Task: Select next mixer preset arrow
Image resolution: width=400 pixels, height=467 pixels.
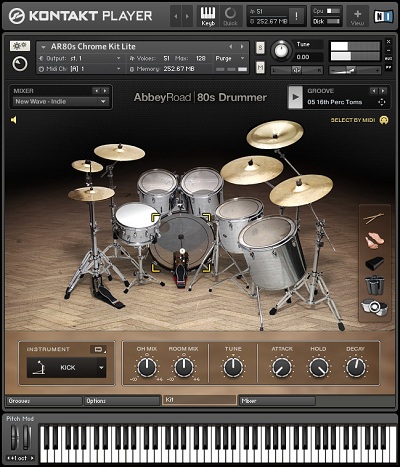Action: (105, 91)
